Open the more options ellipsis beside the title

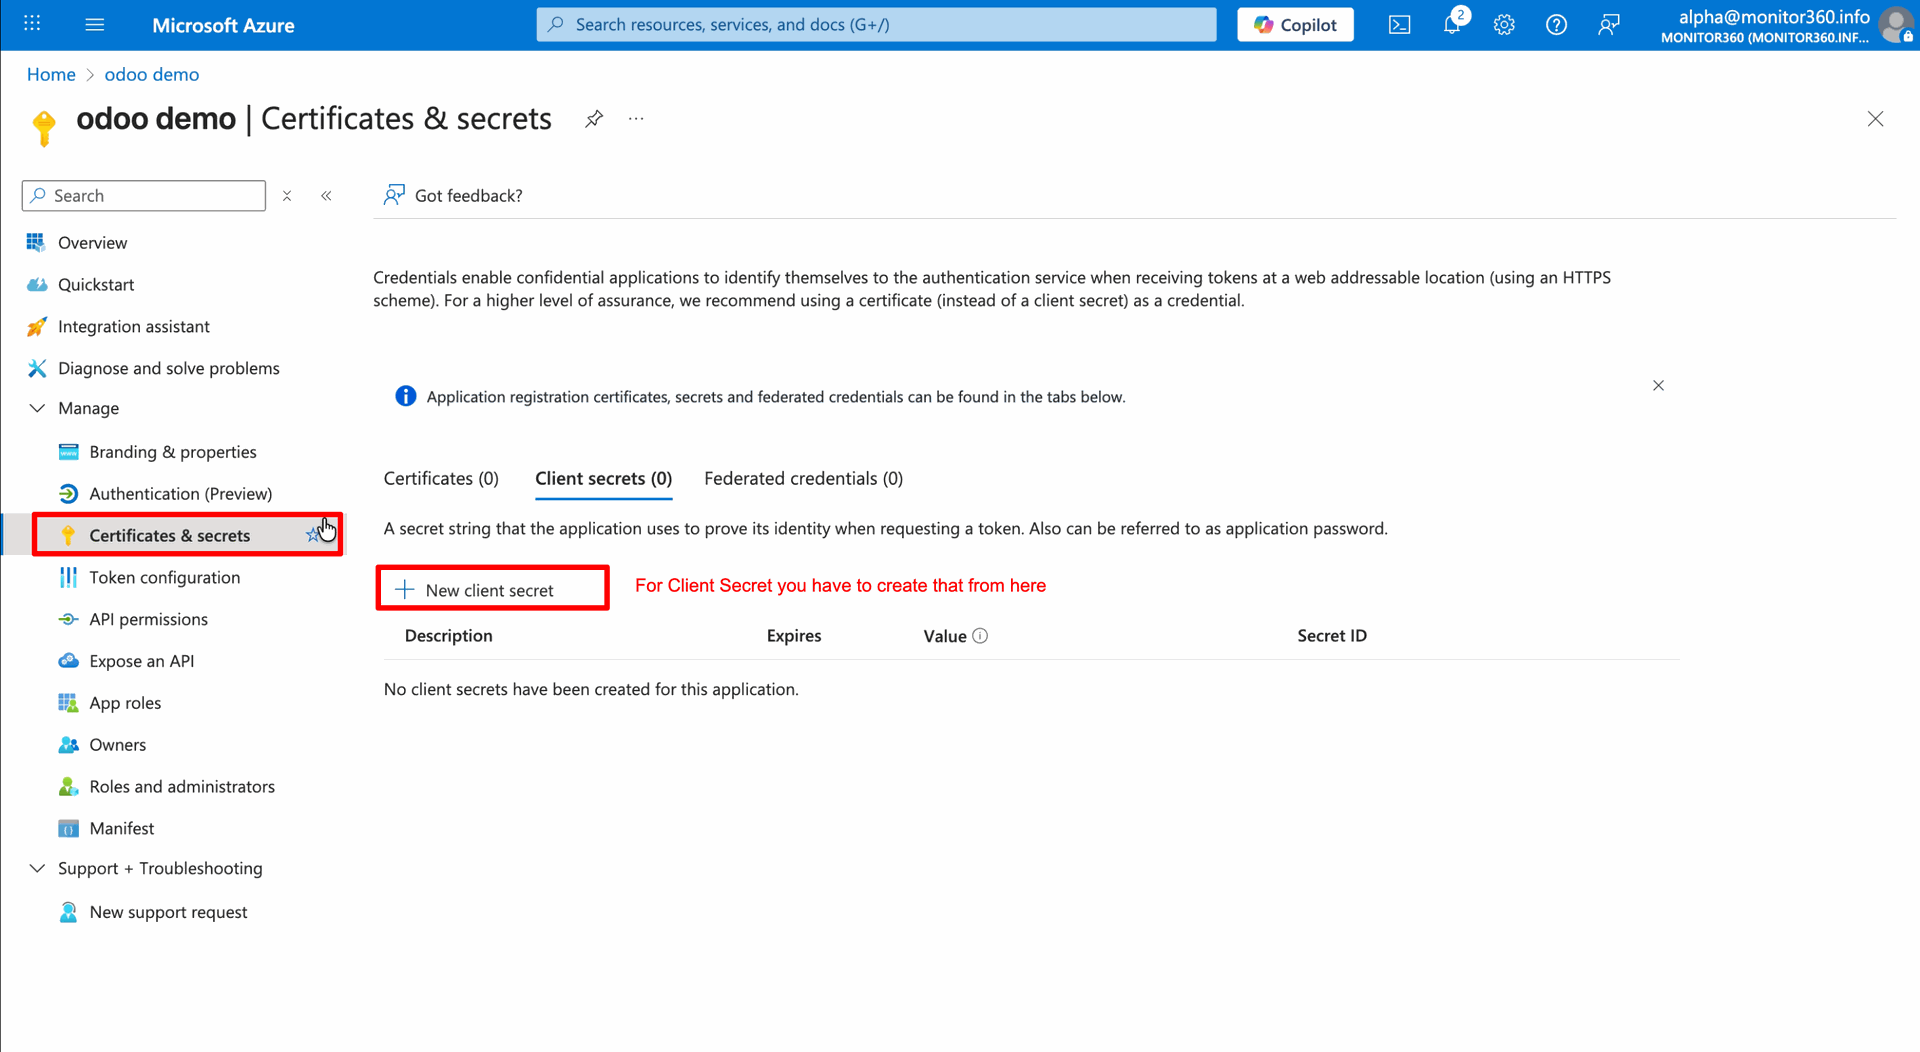(x=636, y=119)
